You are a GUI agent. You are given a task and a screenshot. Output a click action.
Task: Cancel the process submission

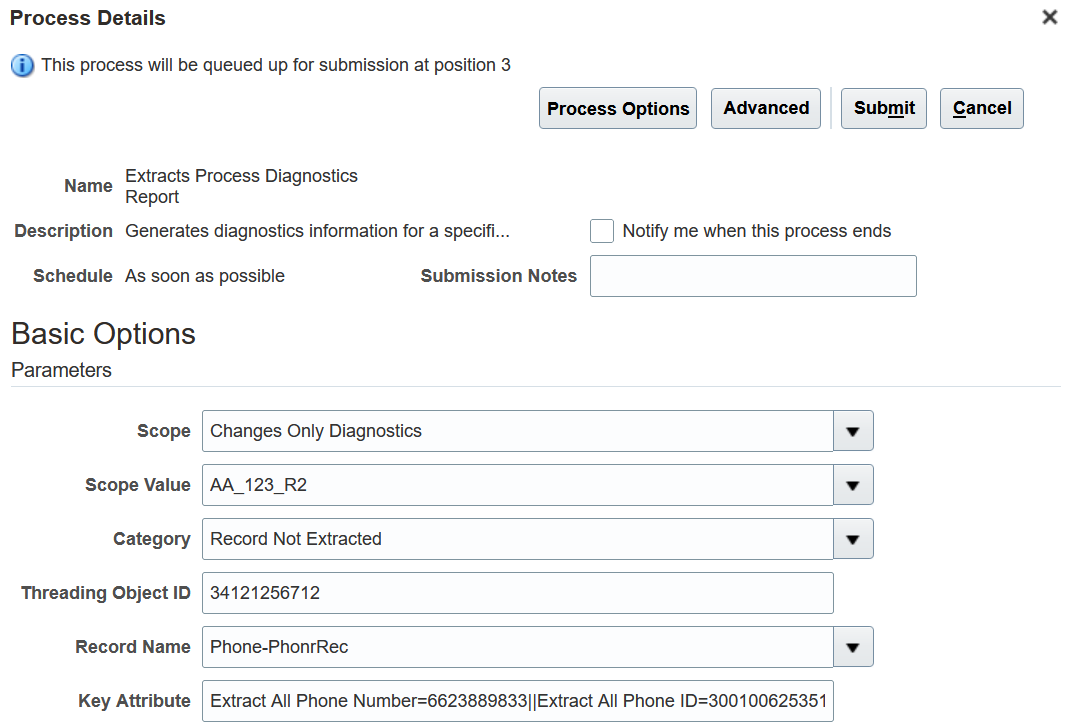981,108
